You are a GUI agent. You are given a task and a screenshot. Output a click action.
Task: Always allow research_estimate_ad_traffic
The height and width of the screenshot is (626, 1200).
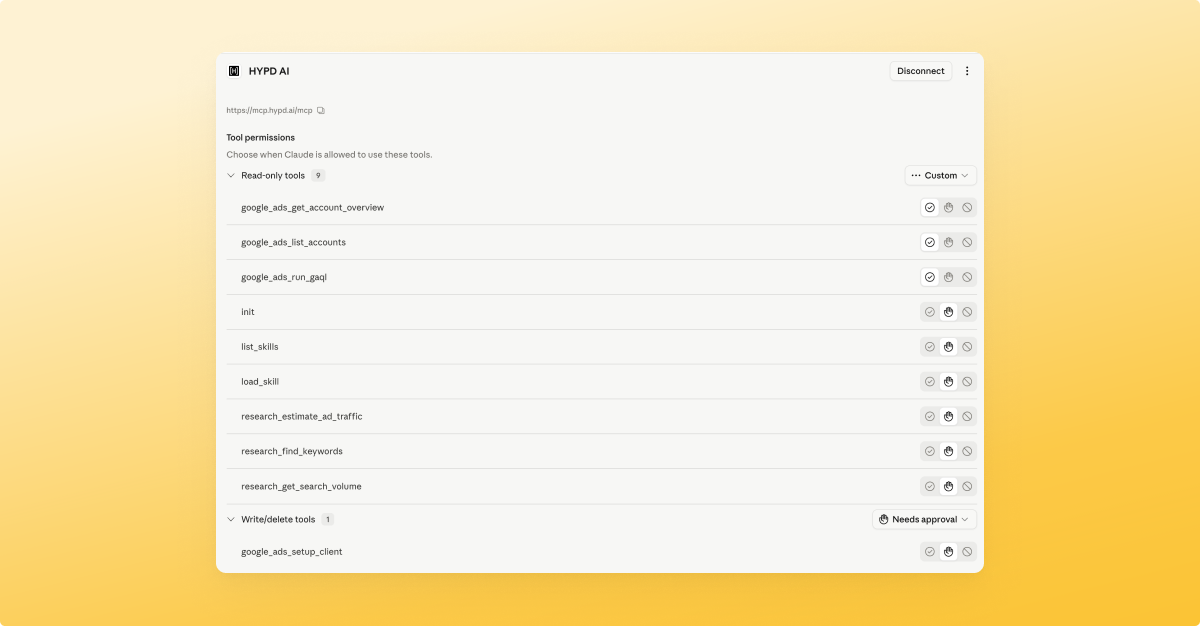(x=930, y=416)
